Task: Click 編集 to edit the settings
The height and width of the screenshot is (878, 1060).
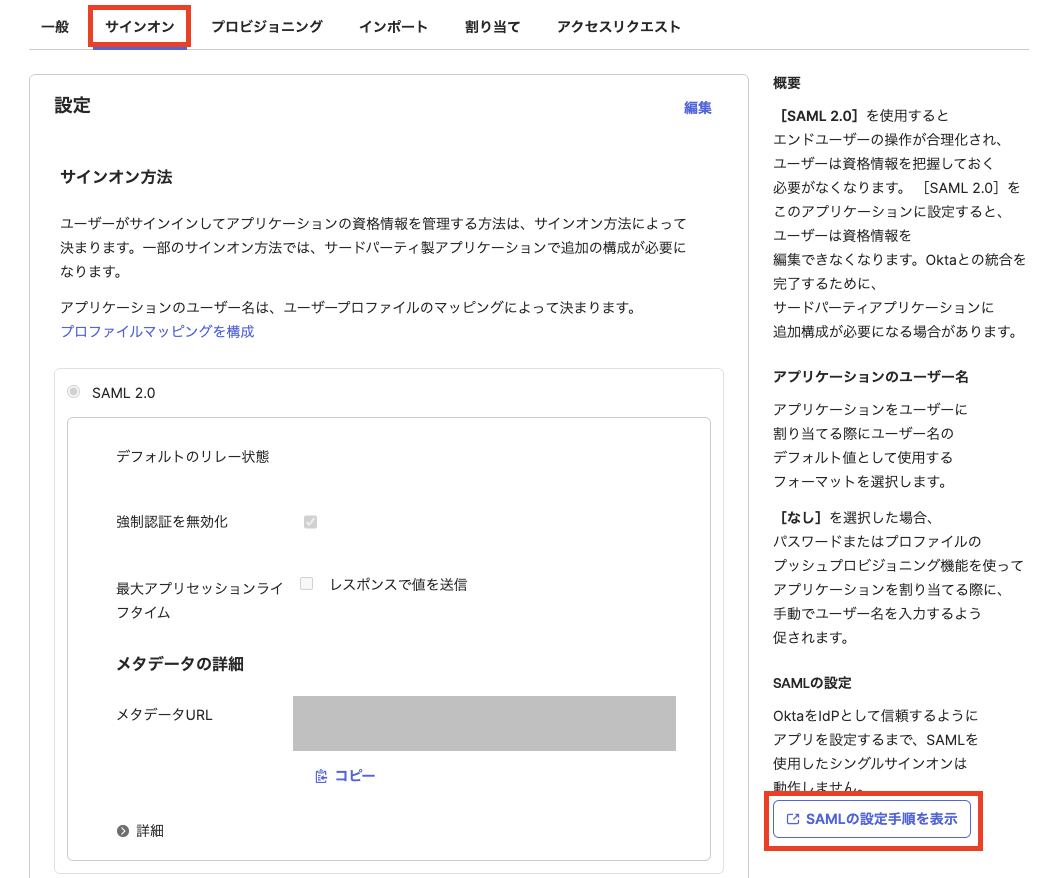Action: click(x=697, y=108)
